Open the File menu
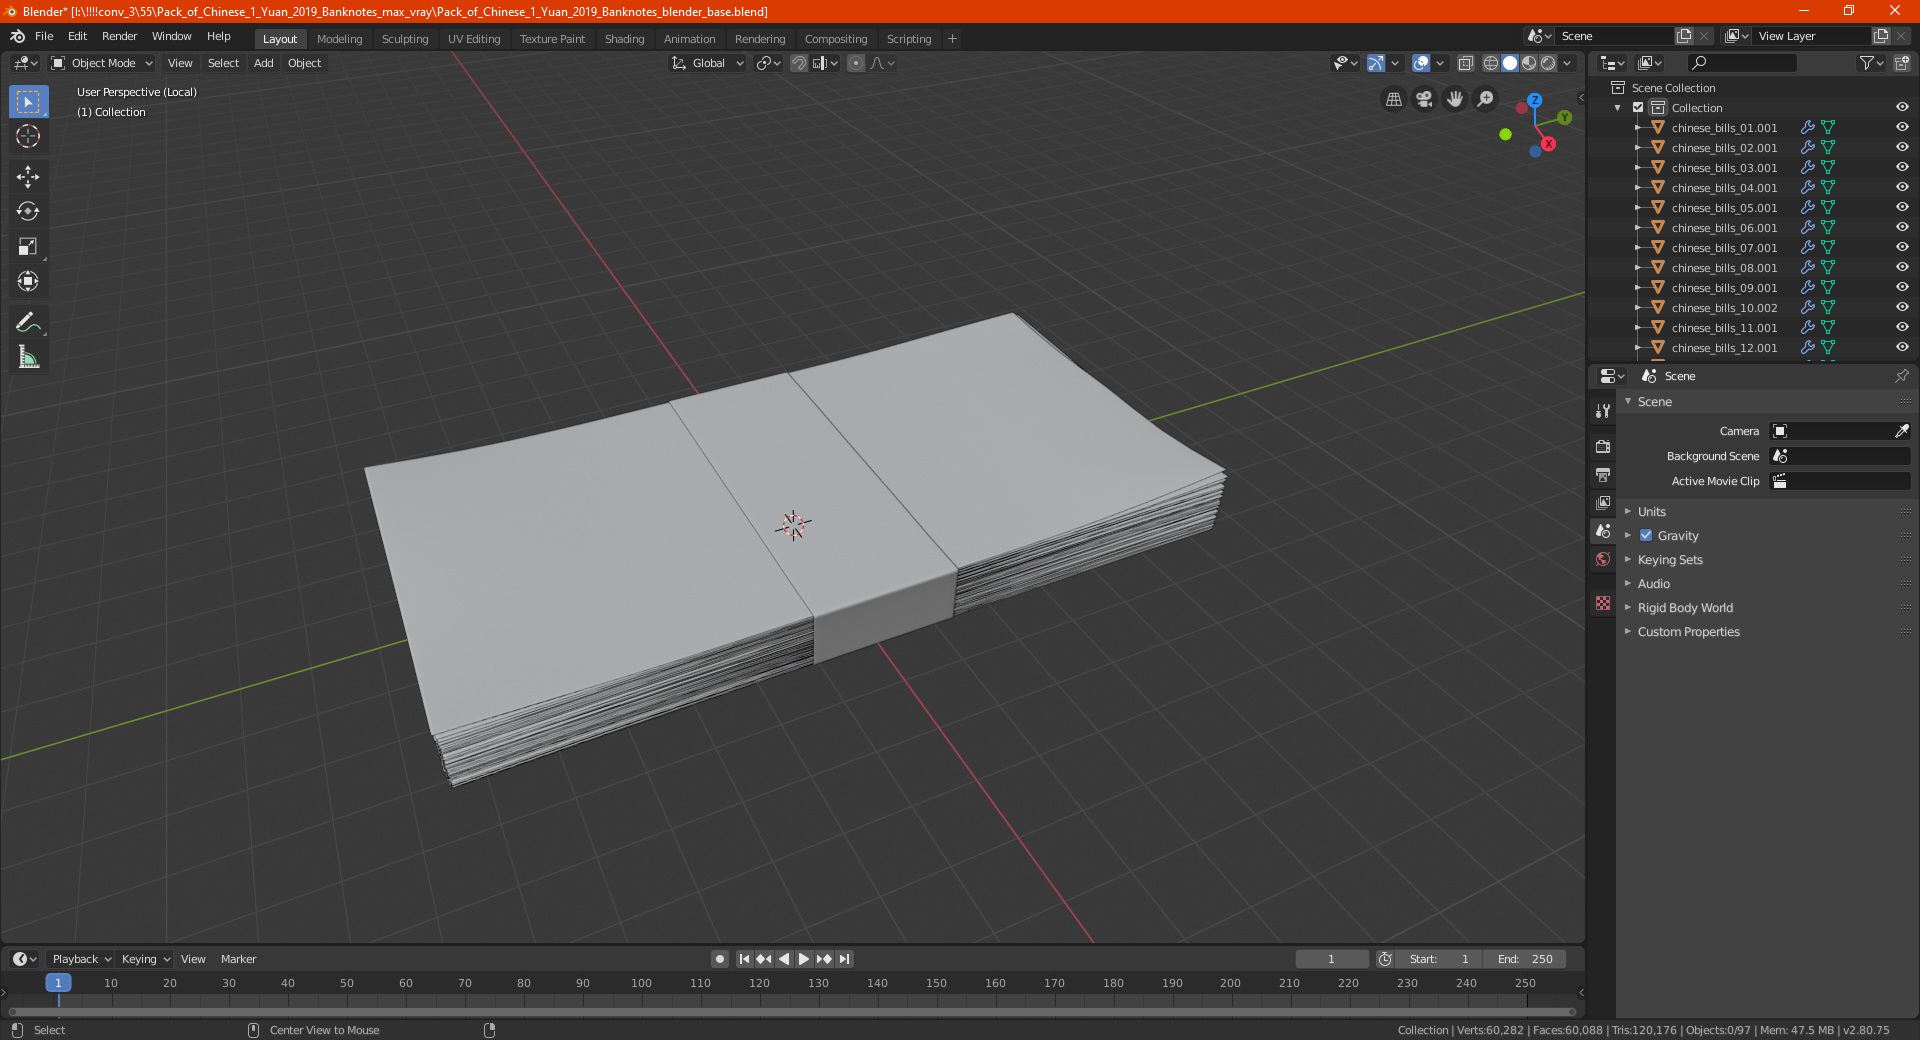The width and height of the screenshot is (1920, 1040). tap(44, 36)
